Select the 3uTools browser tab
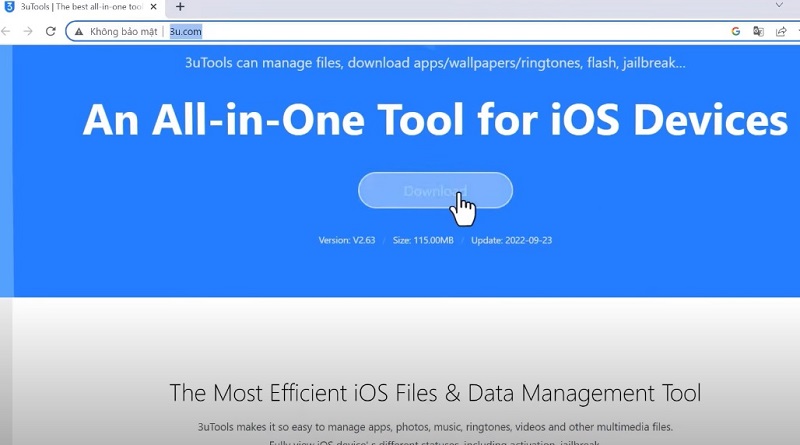Screen dimensions: 800x445 point(82,7)
